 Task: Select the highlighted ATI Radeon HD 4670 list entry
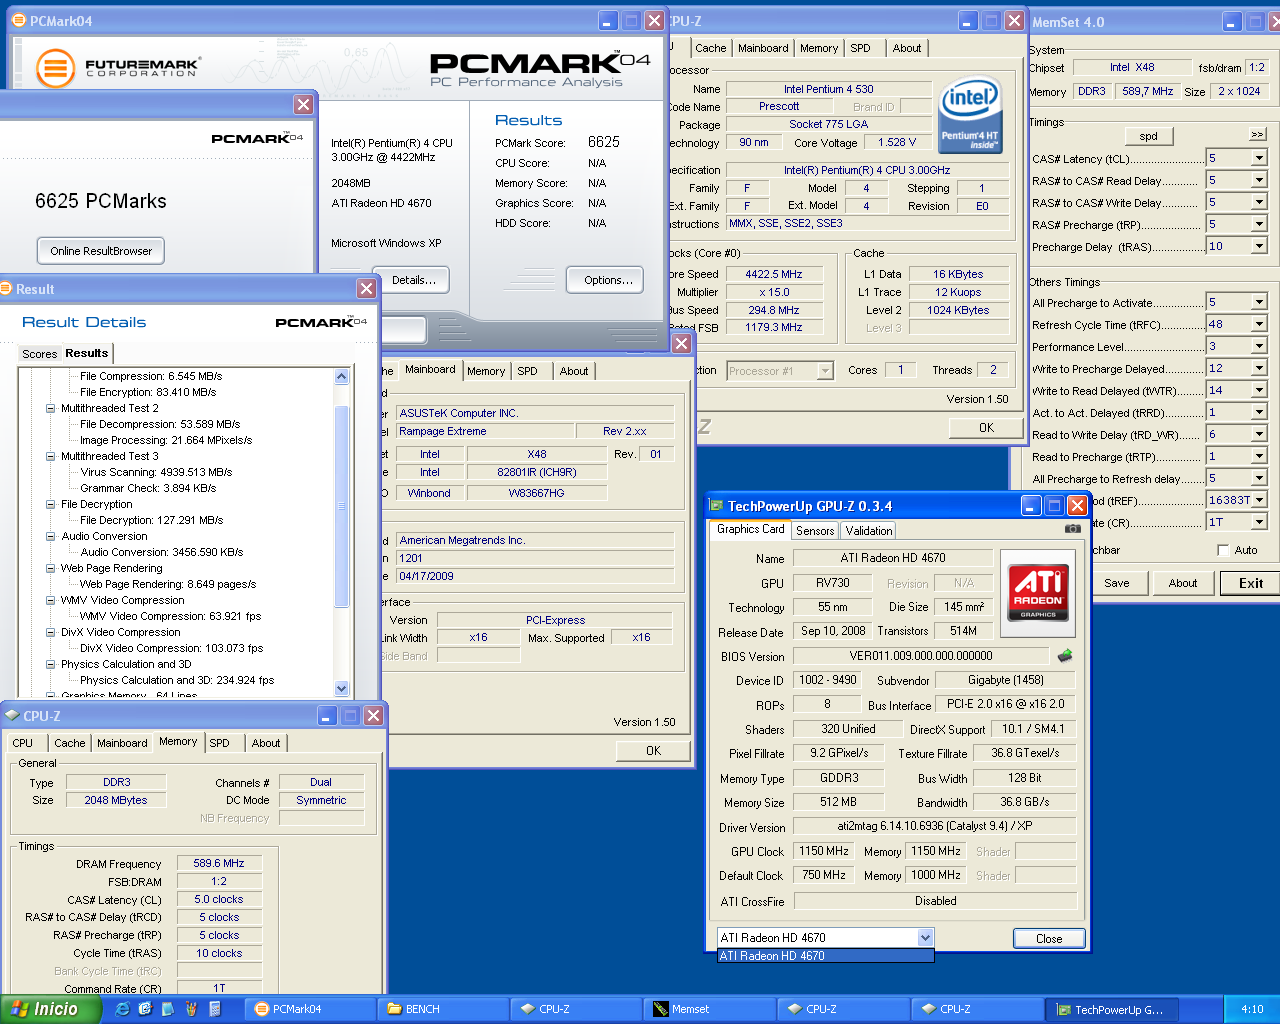click(x=826, y=956)
